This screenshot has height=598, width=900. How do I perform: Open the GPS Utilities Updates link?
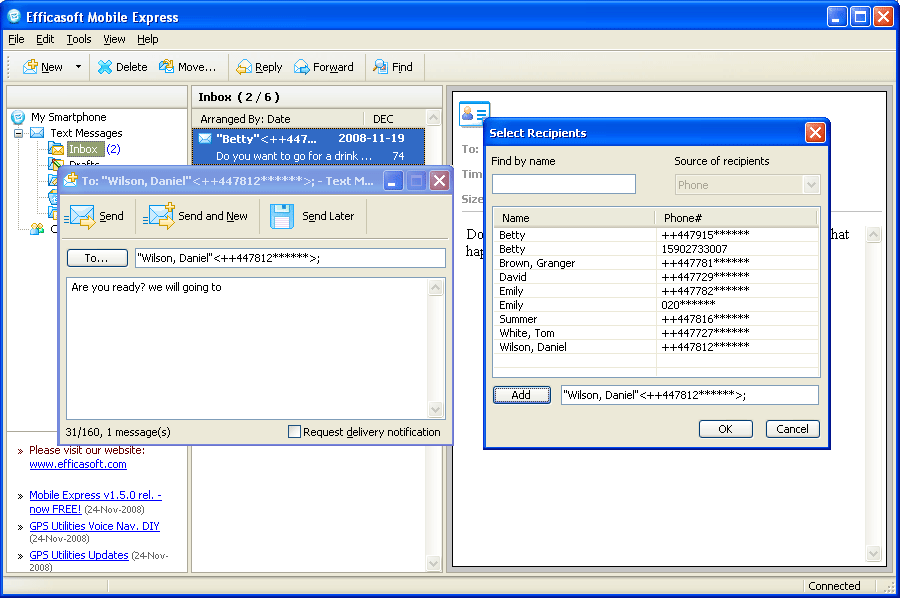(x=79, y=555)
